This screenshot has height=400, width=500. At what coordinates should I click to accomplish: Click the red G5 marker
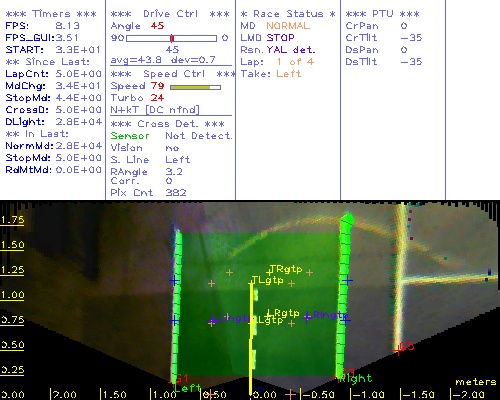(x=406, y=347)
